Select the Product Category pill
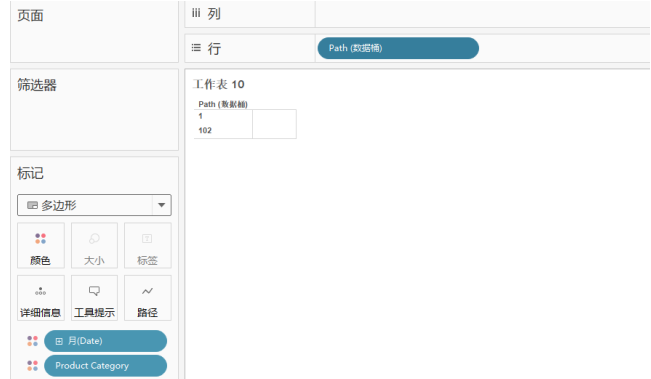 pyautogui.click(x=105, y=366)
